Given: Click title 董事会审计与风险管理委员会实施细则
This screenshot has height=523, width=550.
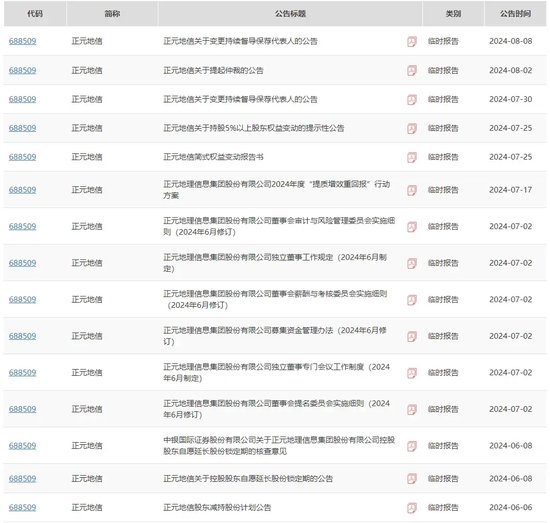Looking at the screenshot, I should [x=279, y=226].
